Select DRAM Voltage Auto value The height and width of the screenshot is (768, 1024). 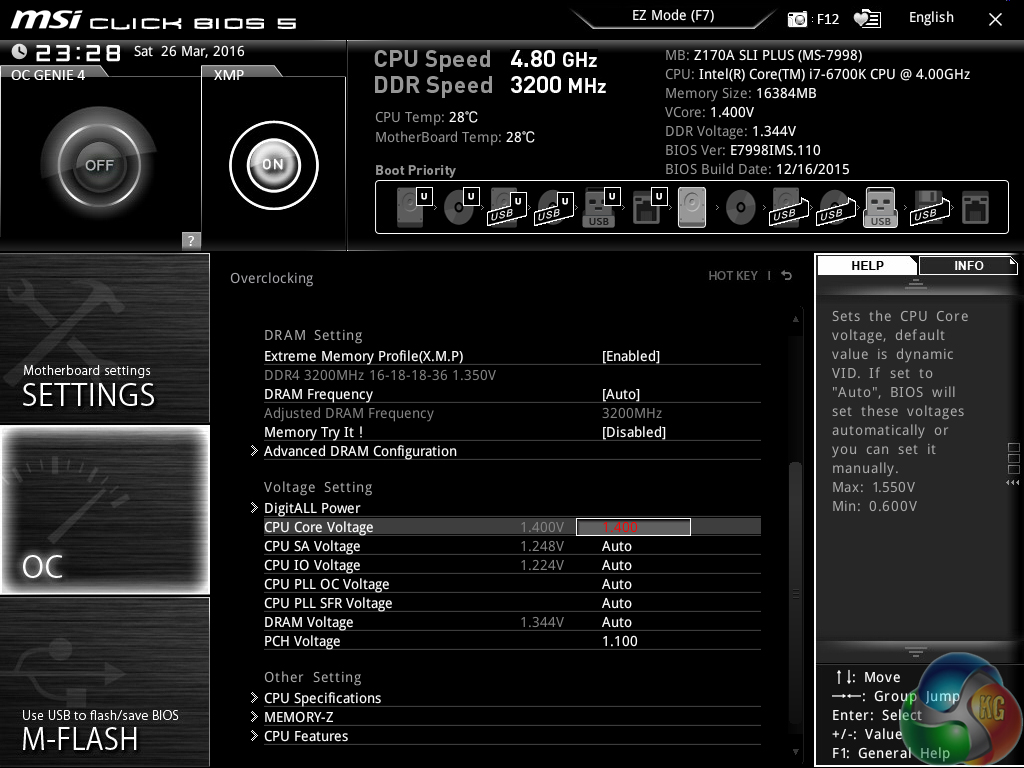616,622
